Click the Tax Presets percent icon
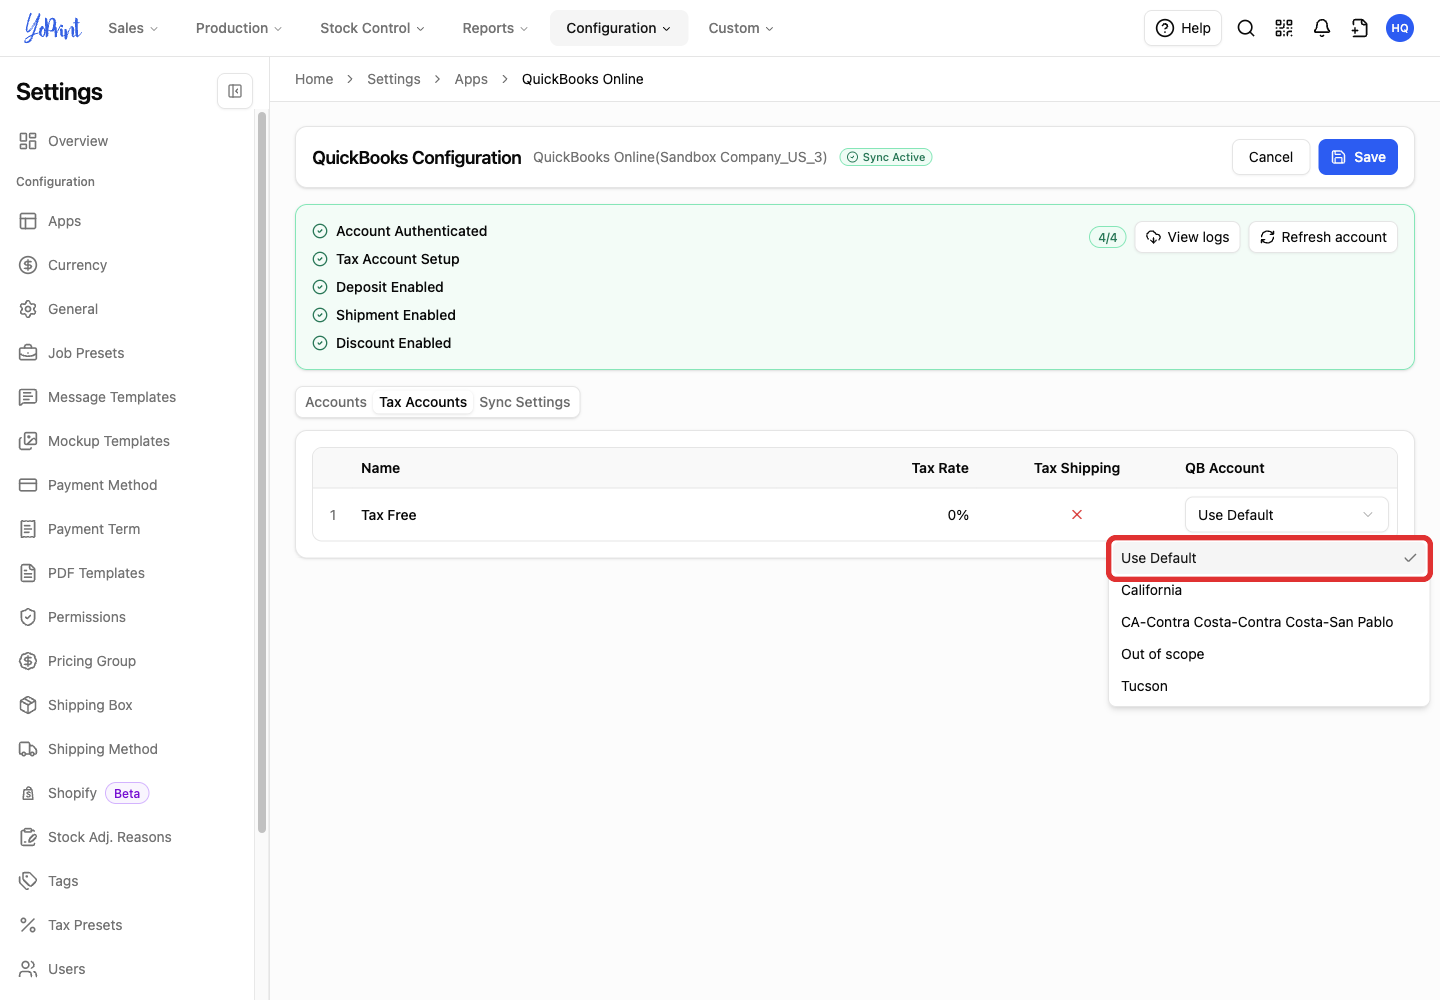 (x=28, y=925)
